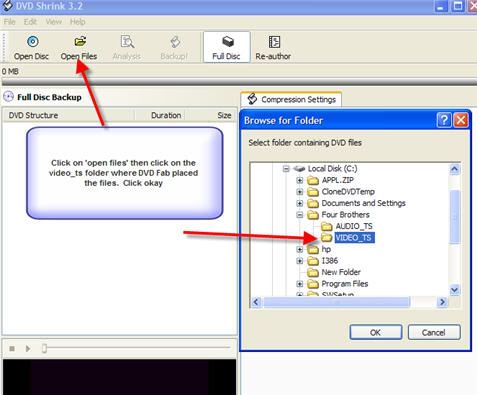477x395 pixels.
Task: Open the Edit menu
Action: click(30, 22)
